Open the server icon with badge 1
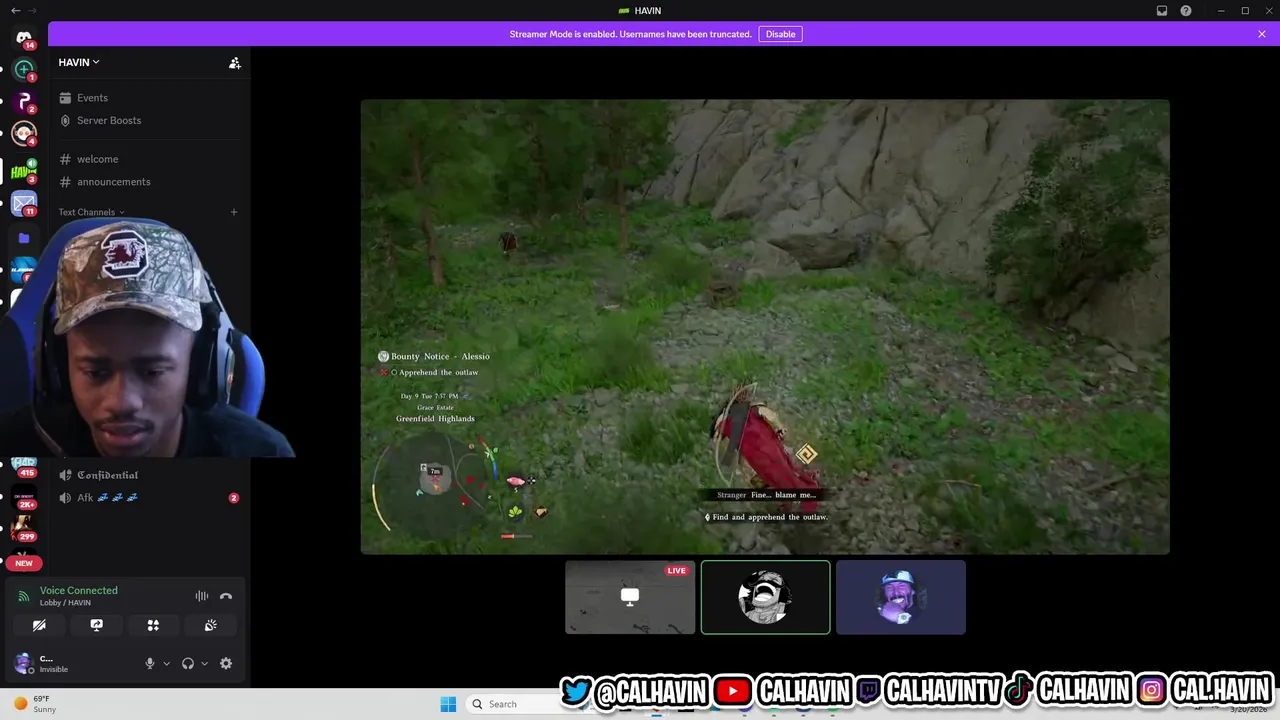 (24, 70)
